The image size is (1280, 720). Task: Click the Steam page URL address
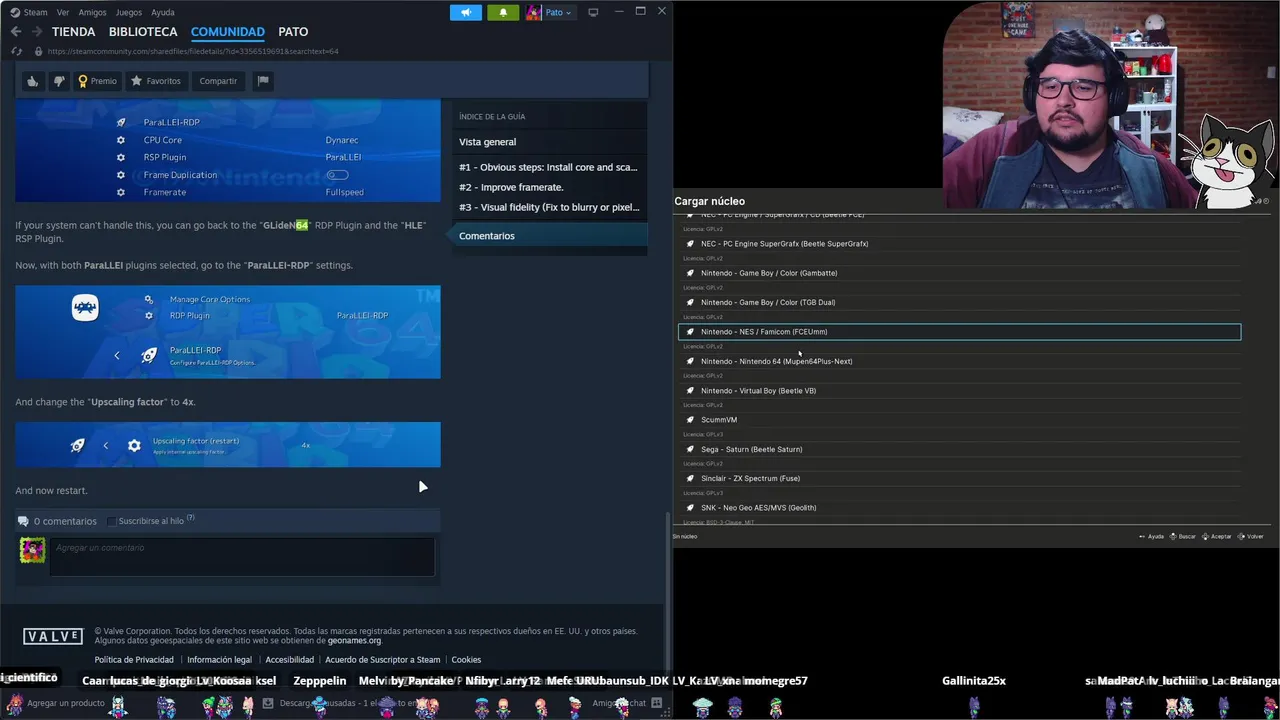click(193, 51)
